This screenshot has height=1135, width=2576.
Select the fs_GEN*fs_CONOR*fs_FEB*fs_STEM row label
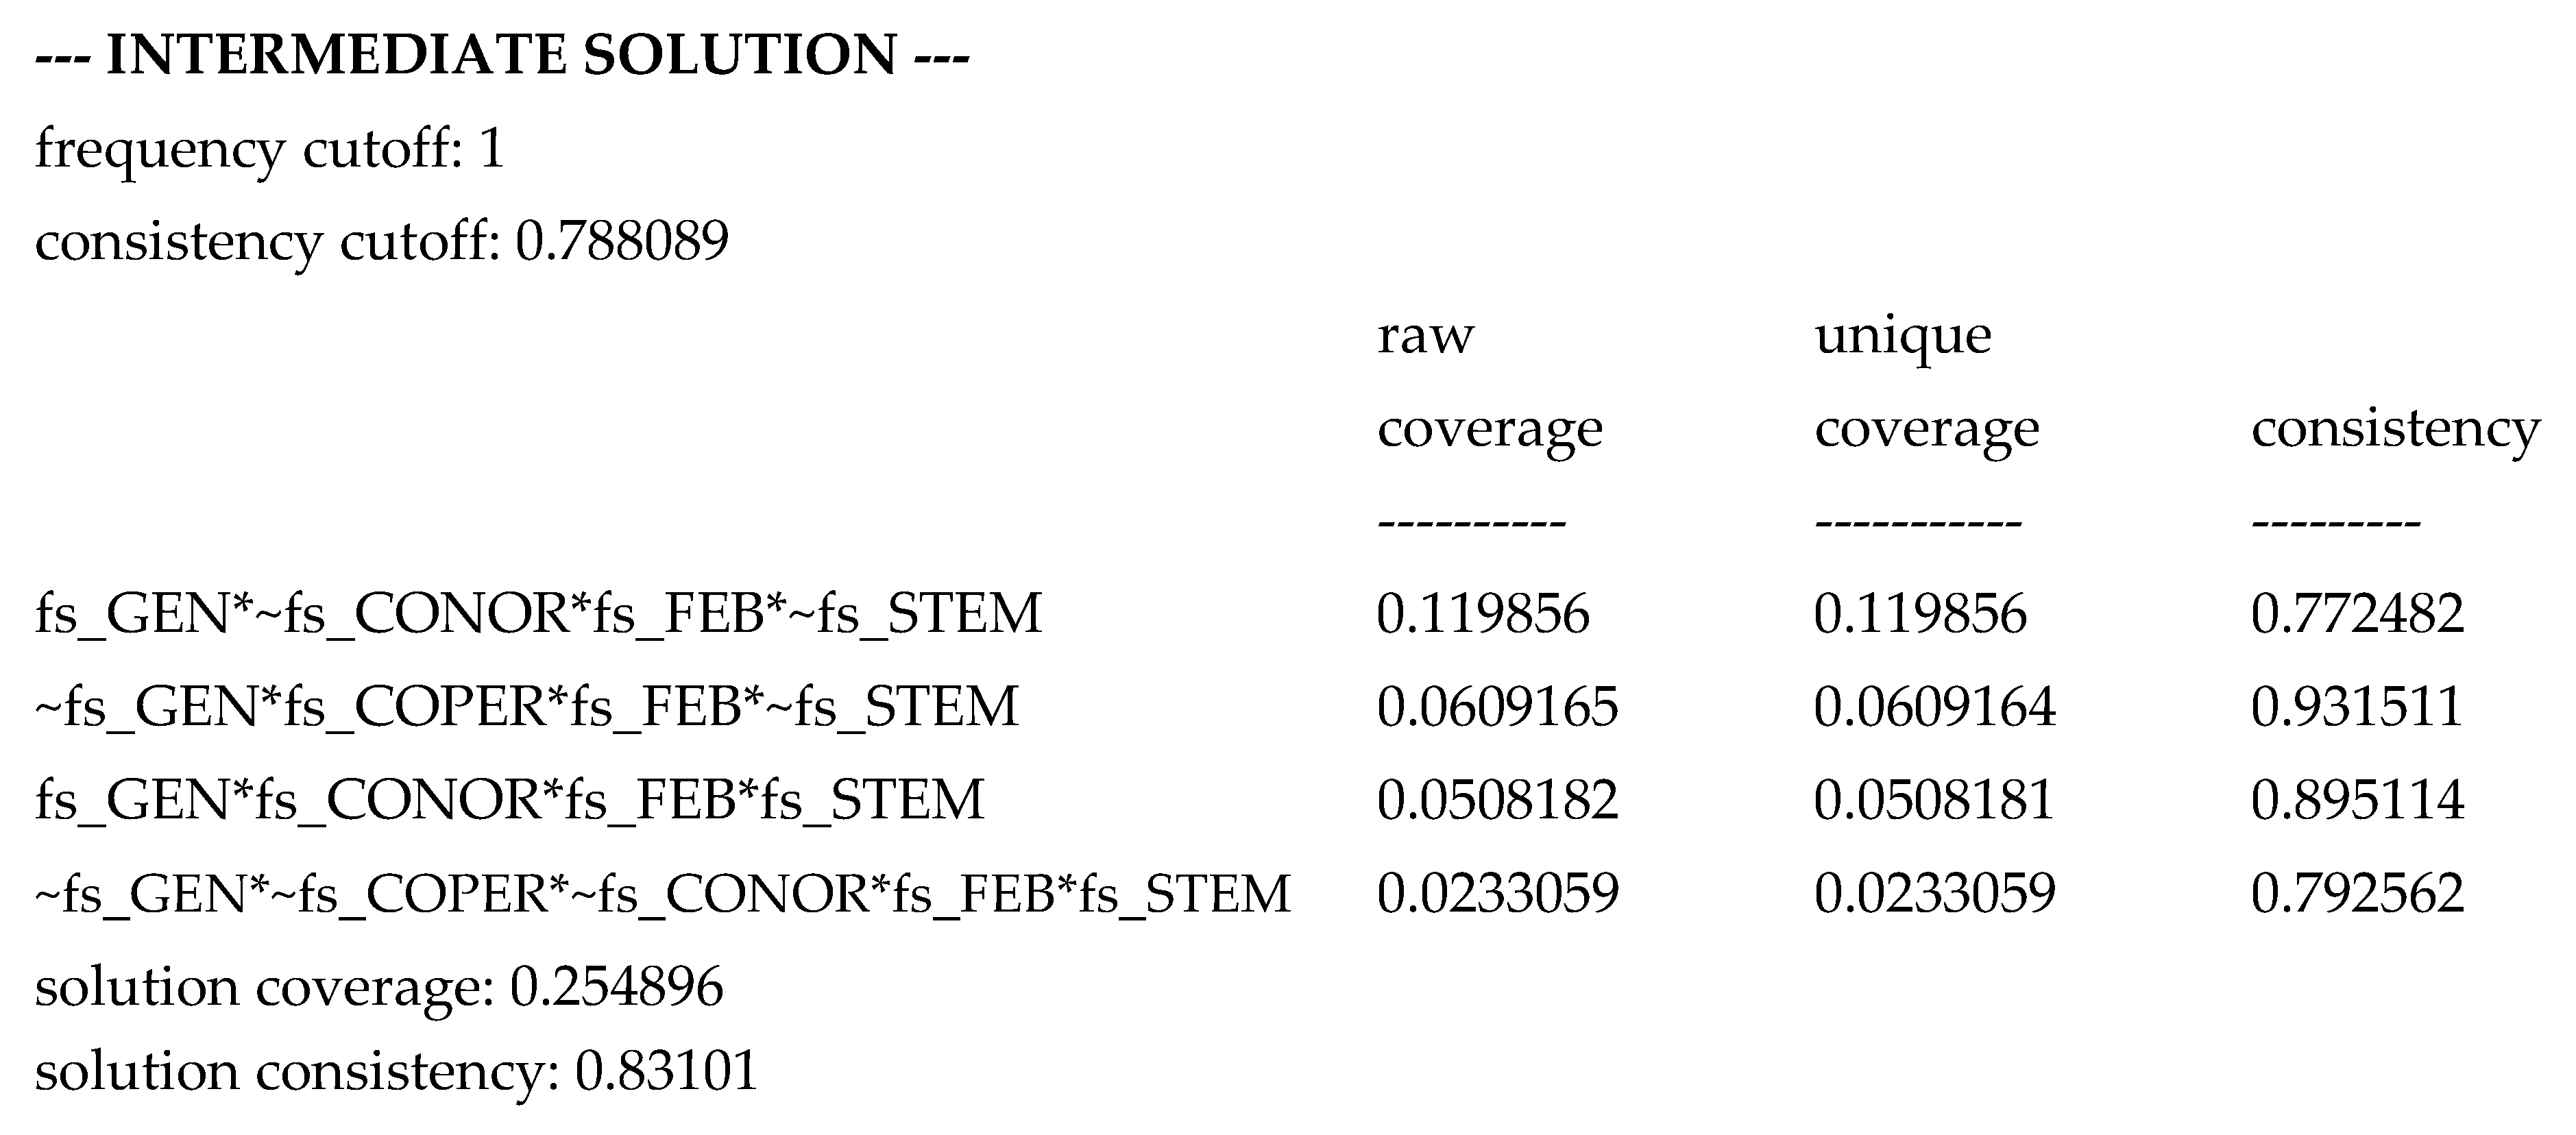pyautogui.click(x=510, y=800)
